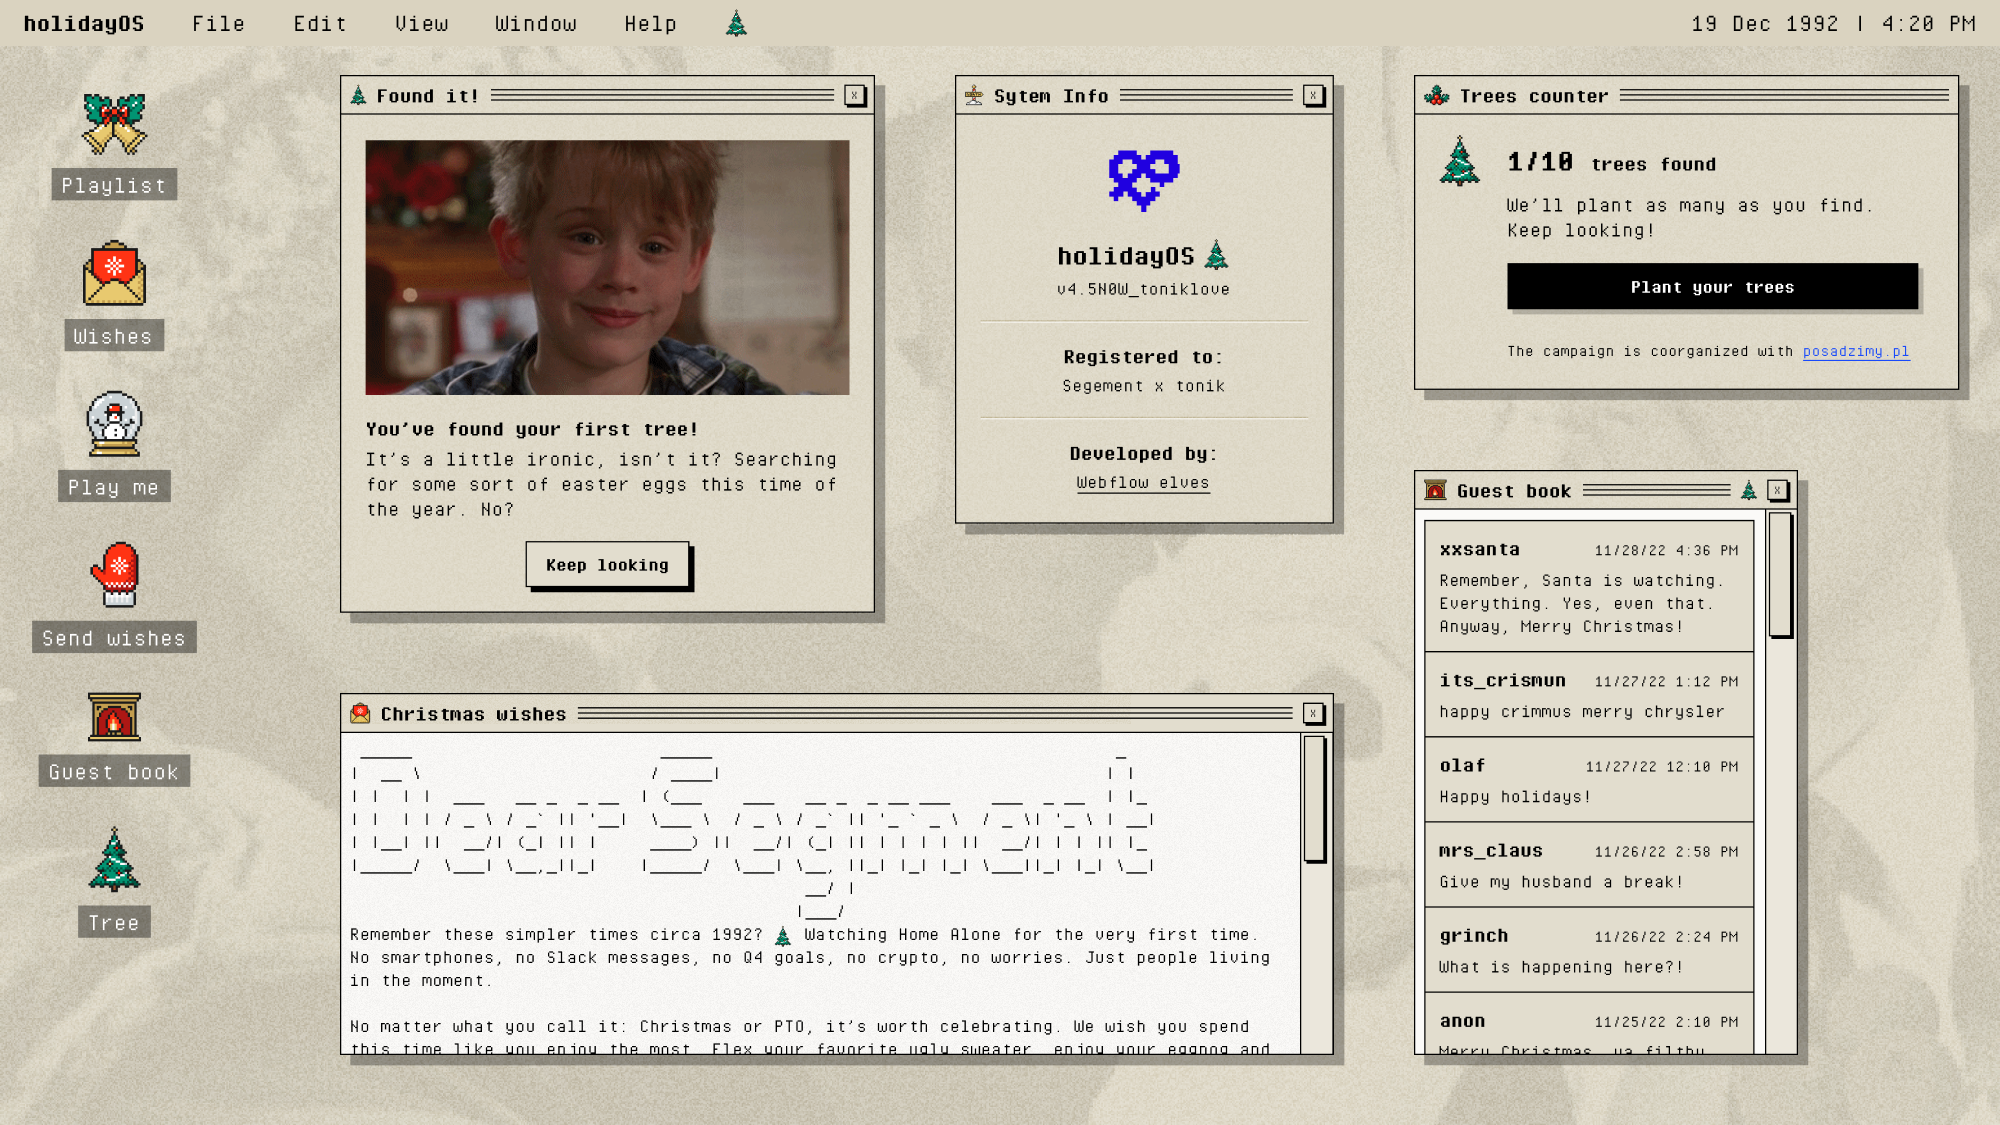This screenshot has height=1125, width=2000.
Task: Open the Wishes envelope icon
Action: point(114,275)
